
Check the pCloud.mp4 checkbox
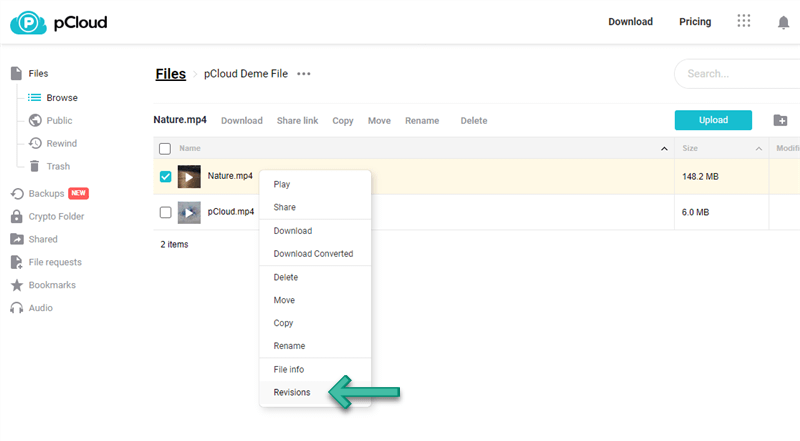click(165, 212)
